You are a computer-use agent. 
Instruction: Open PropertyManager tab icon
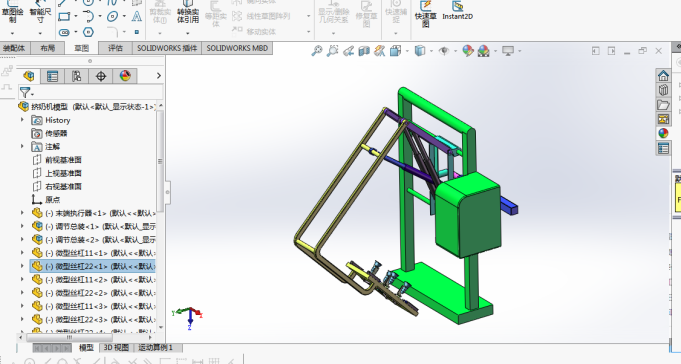(53, 76)
